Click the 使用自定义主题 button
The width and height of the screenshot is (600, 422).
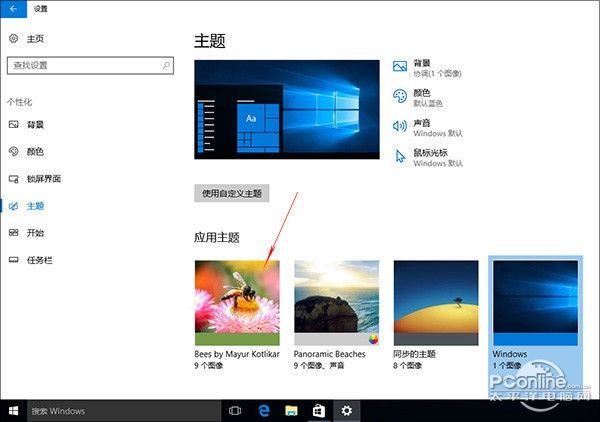pos(232,193)
